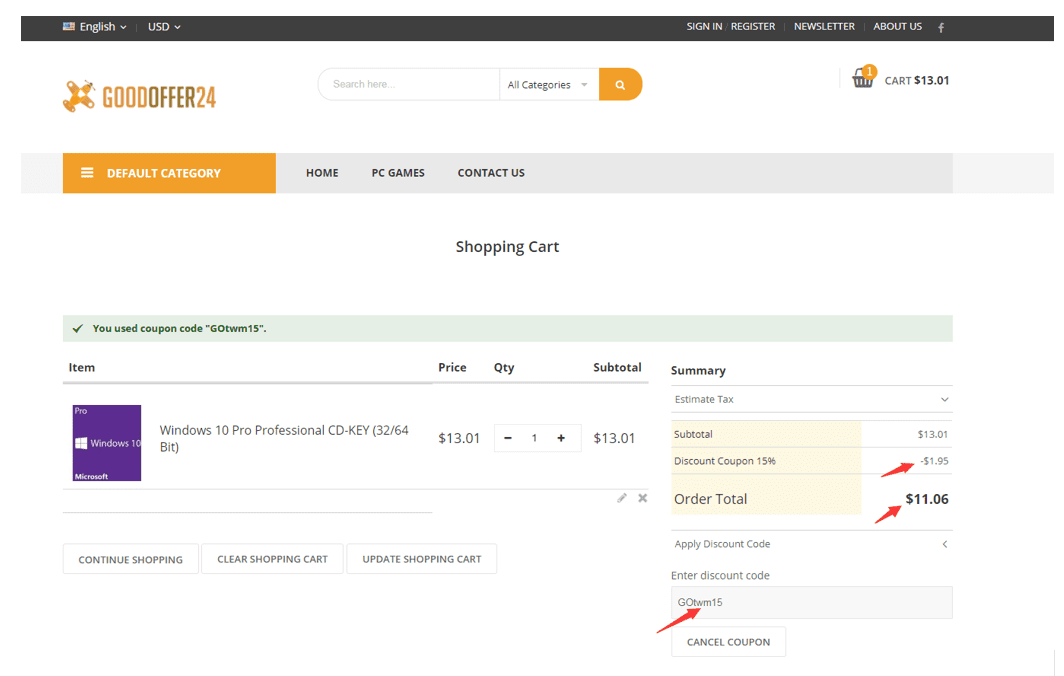The height and width of the screenshot is (676, 1064).
Task: Click the Summary subtotal $13.01 value
Action: [933, 434]
